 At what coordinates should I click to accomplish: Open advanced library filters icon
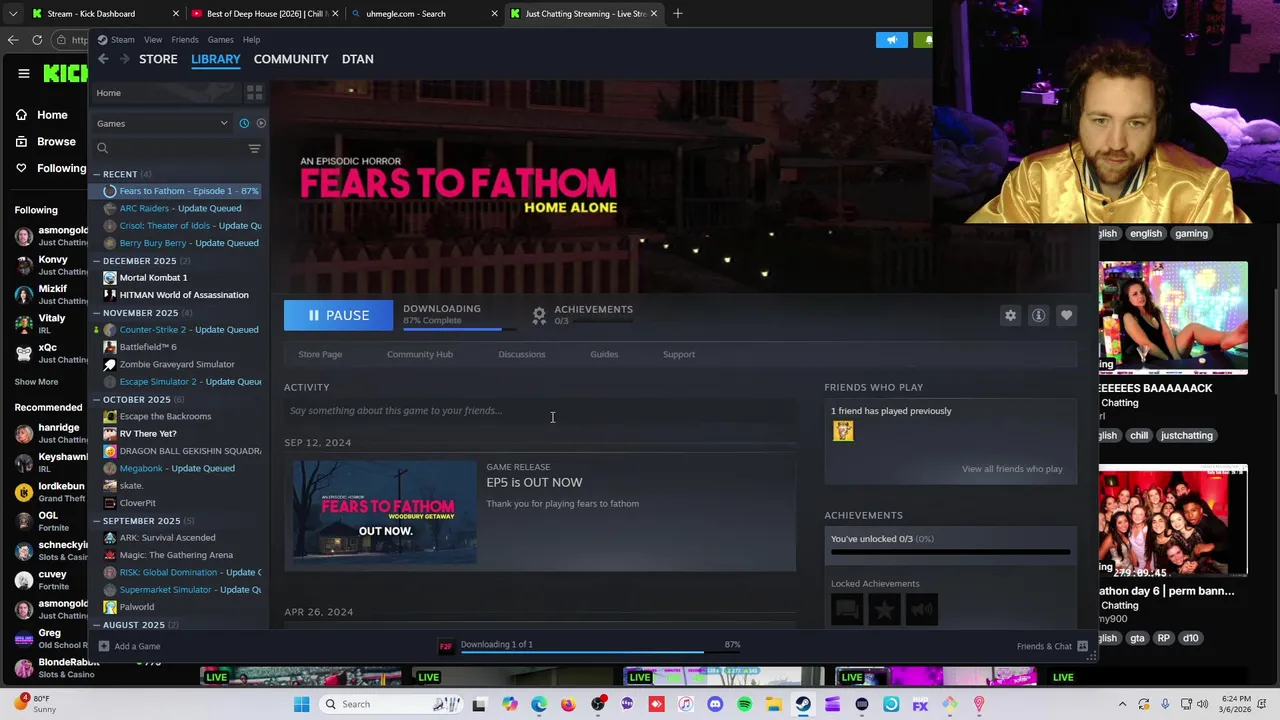(x=254, y=148)
